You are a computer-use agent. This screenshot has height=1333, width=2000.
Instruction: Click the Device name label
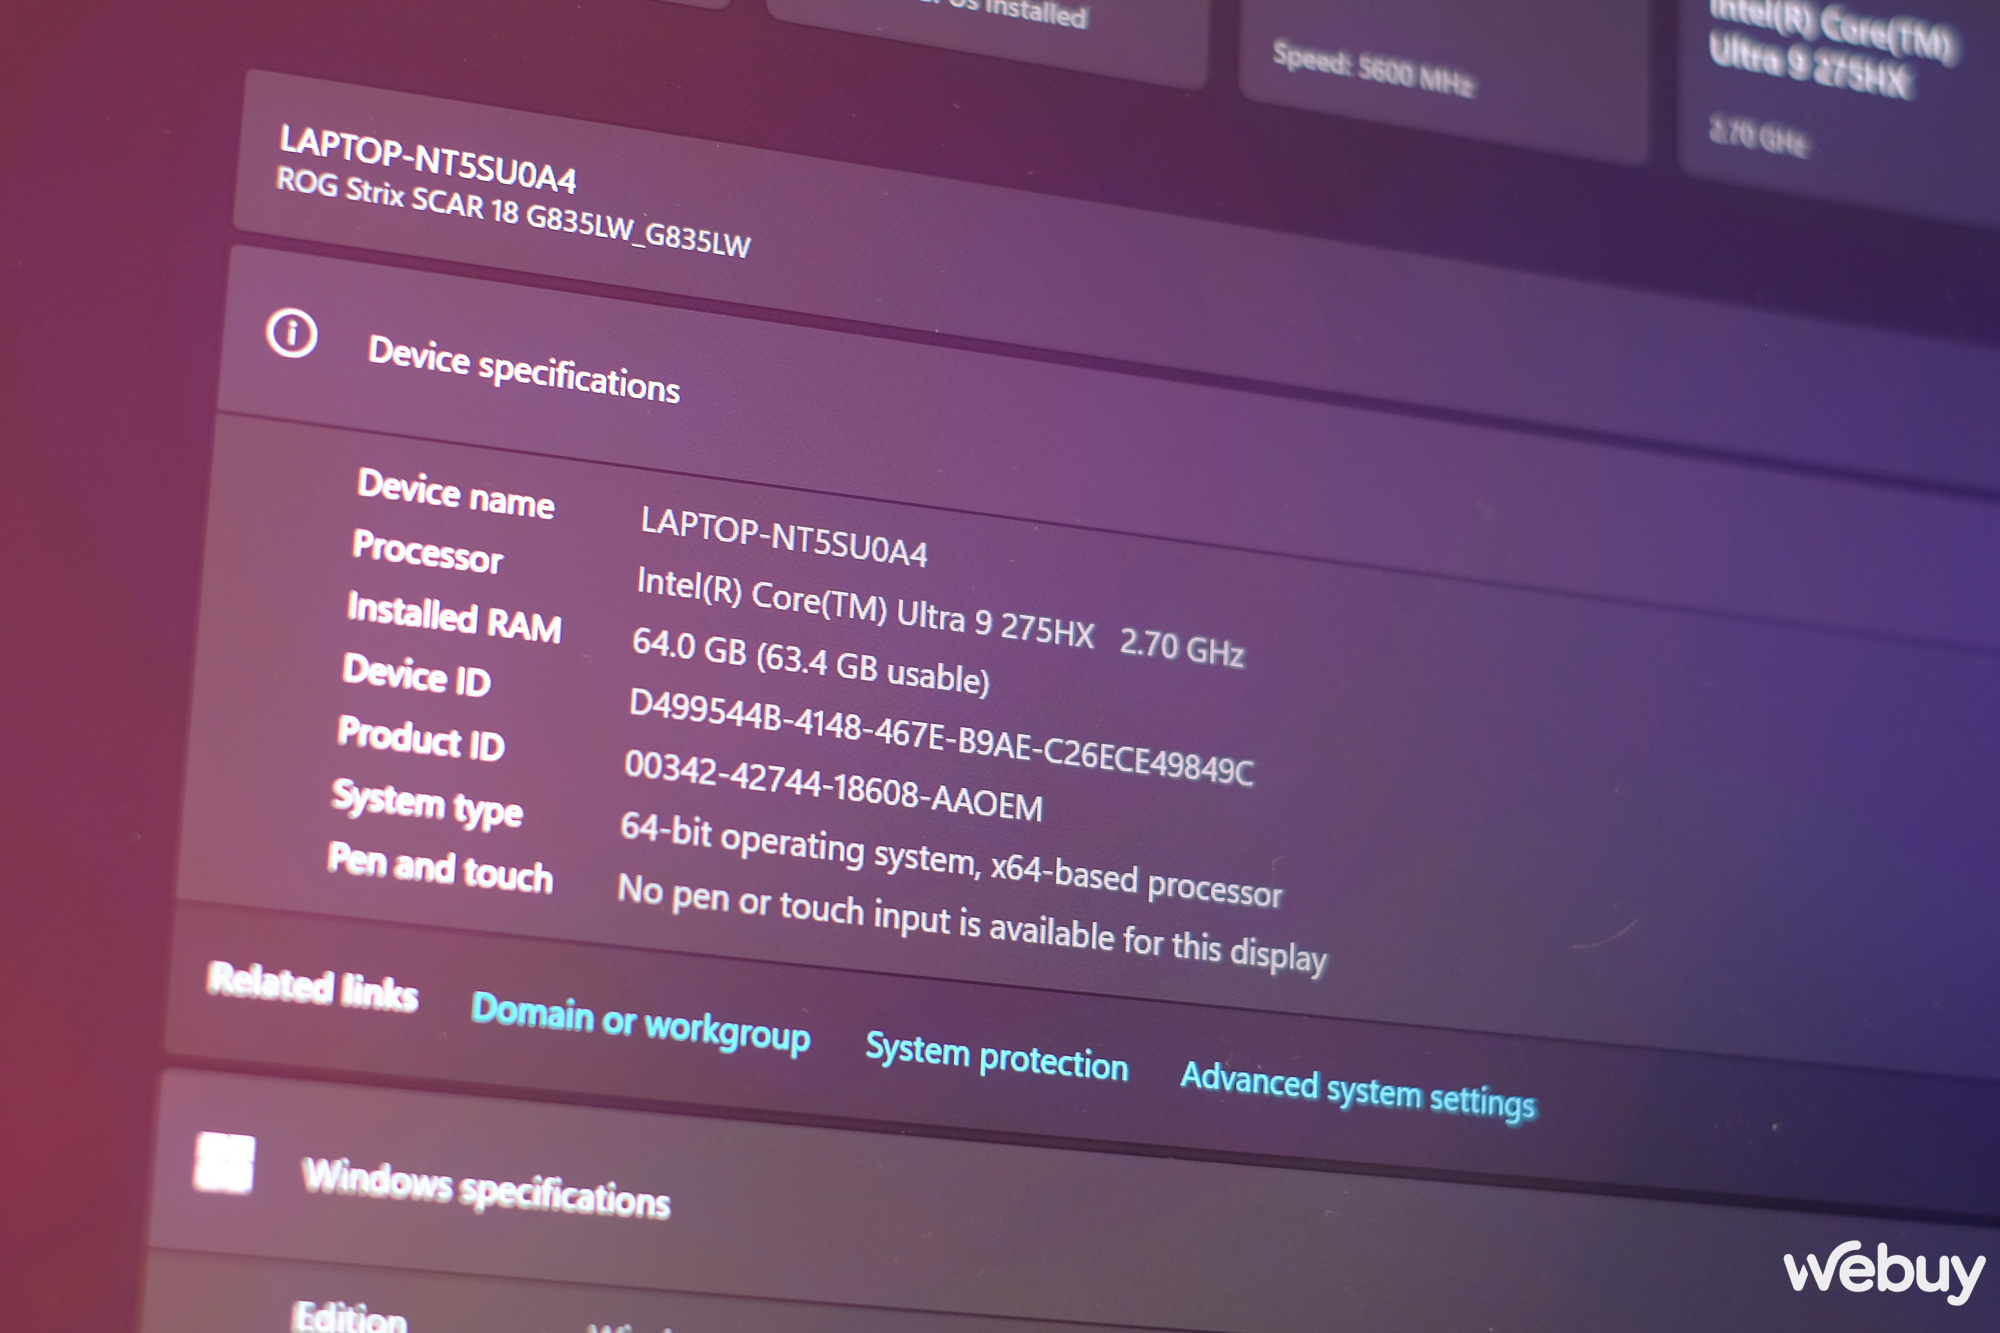456,493
